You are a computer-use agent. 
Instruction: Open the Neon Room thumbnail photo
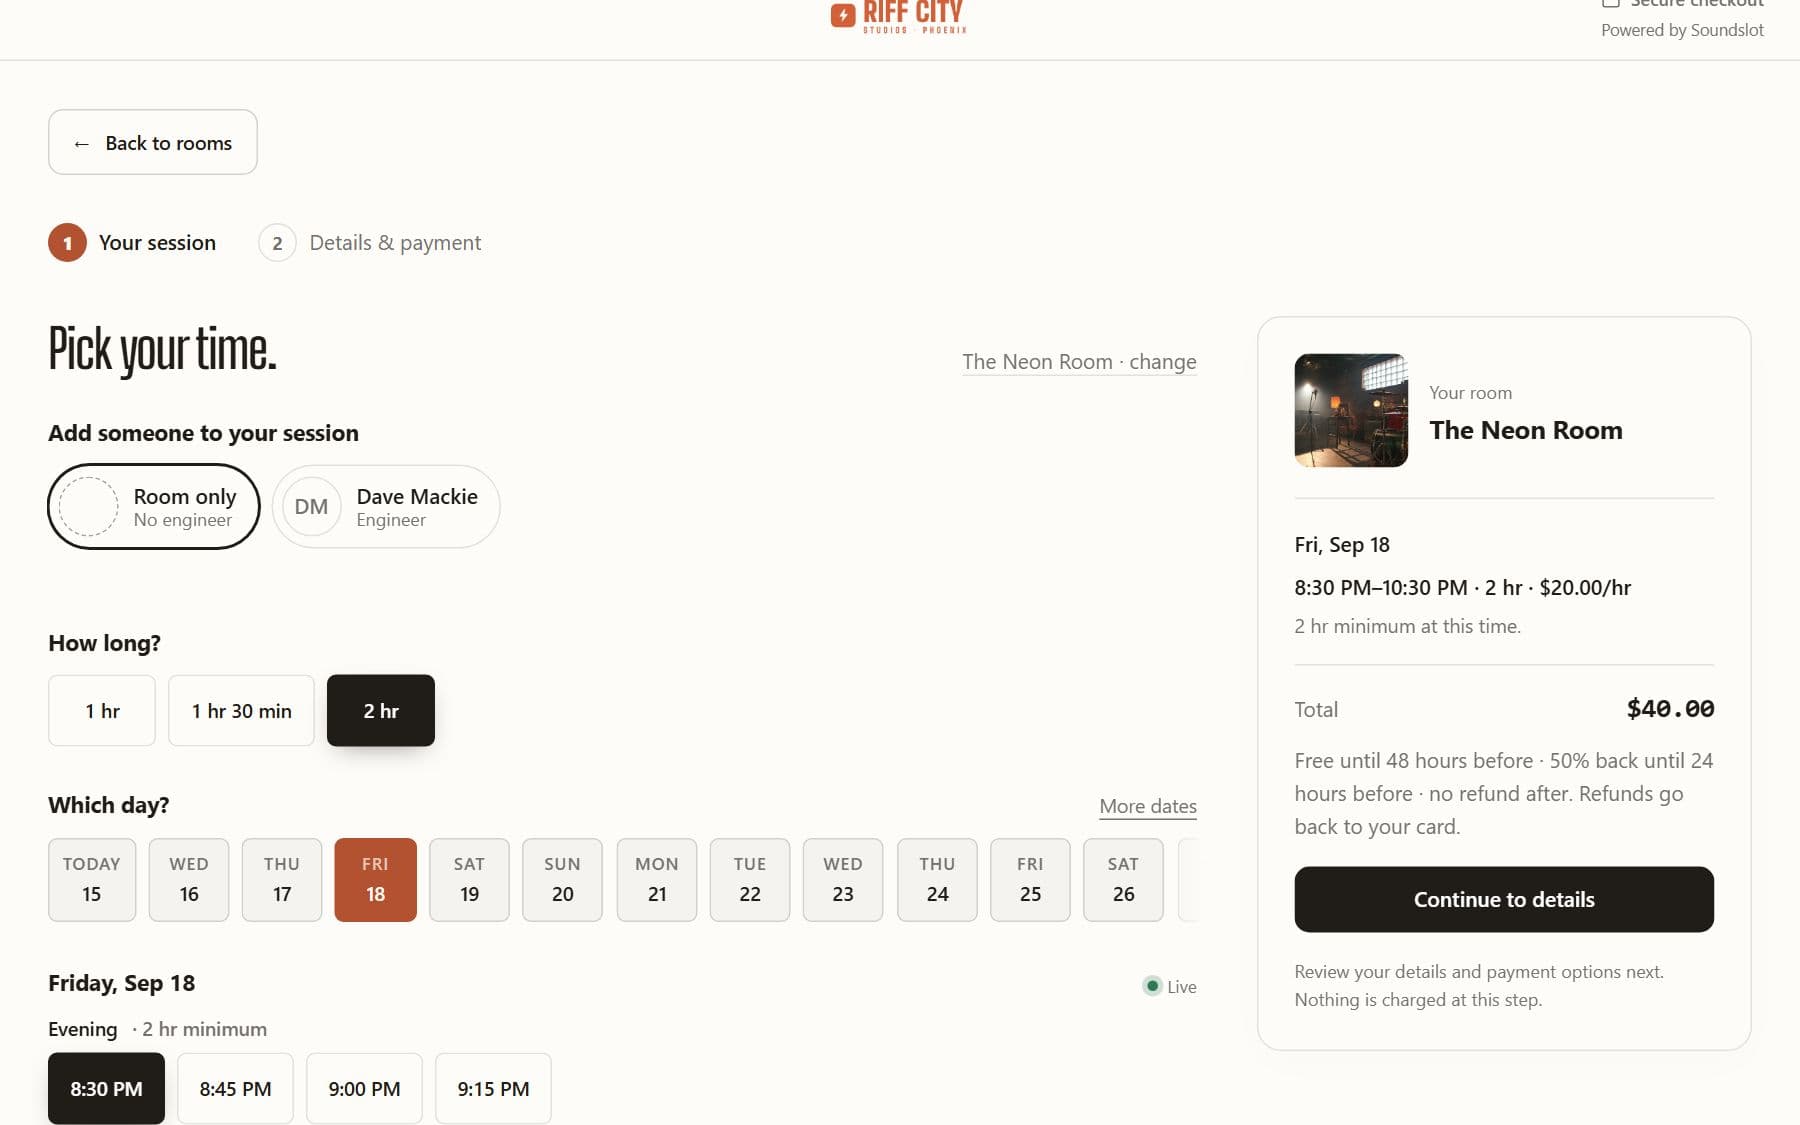pyautogui.click(x=1351, y=410)
